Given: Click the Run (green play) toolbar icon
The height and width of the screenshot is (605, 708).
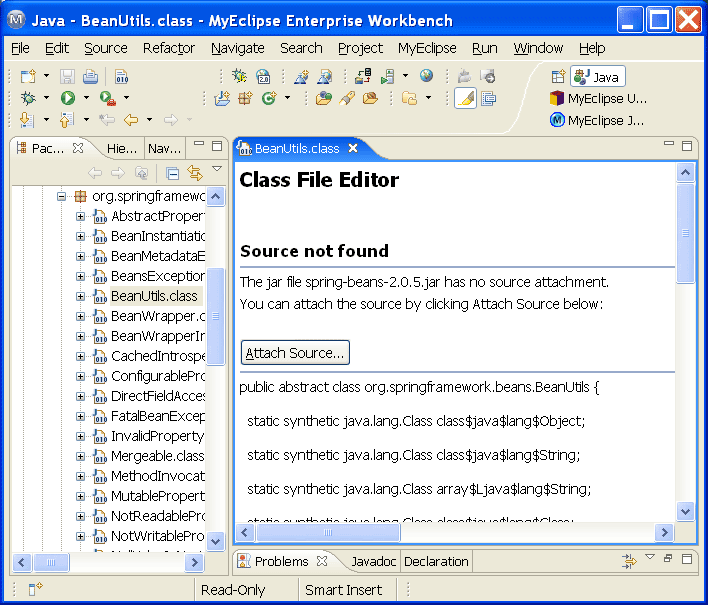Looking at the screenshot, I should point(67,98).
